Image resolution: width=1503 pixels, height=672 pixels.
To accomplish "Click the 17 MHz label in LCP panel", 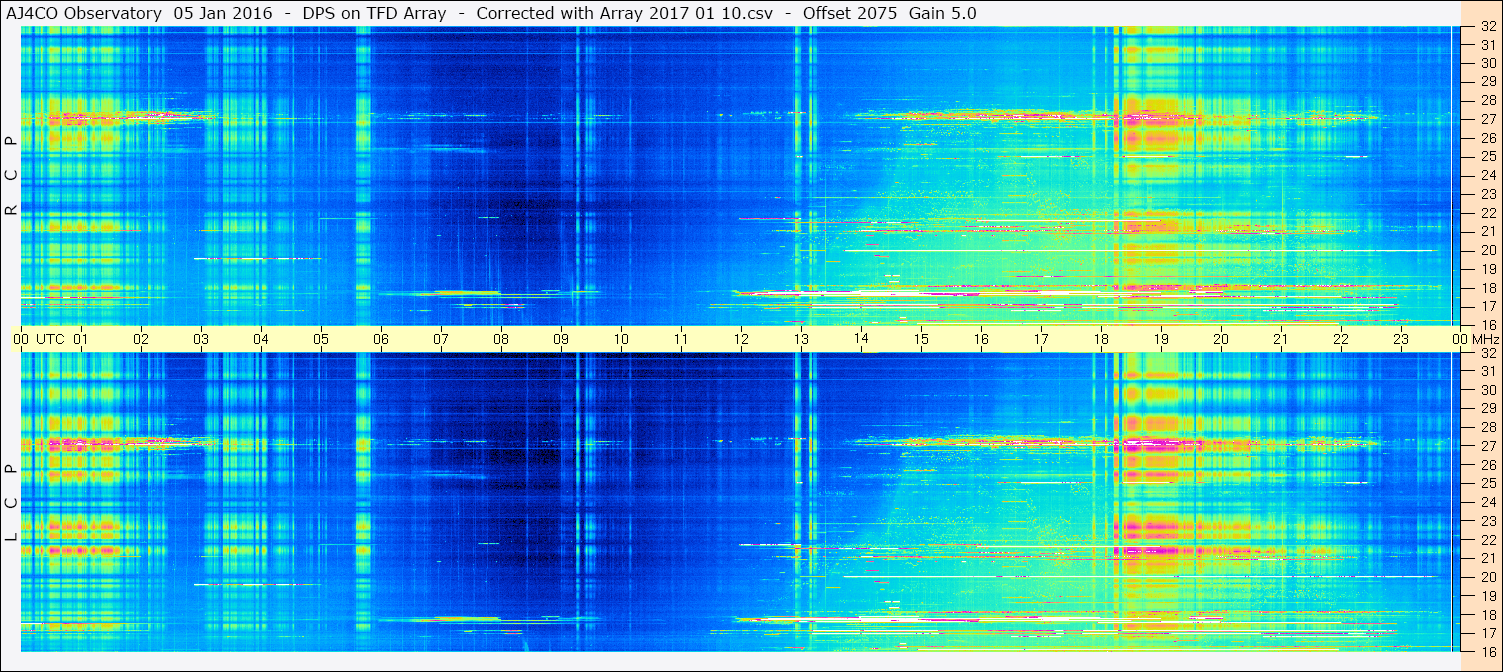I will 1487,633.
